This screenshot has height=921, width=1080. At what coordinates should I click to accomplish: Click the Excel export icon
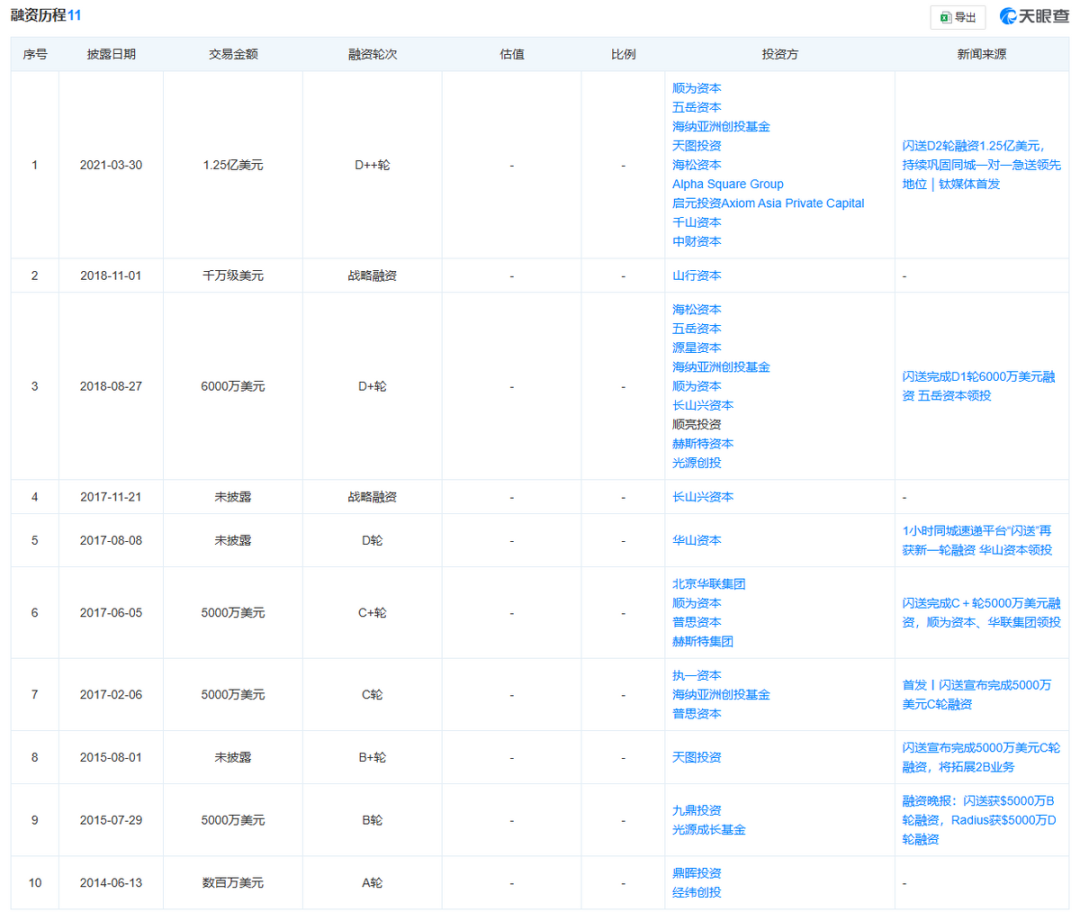(x=946, y=17)
